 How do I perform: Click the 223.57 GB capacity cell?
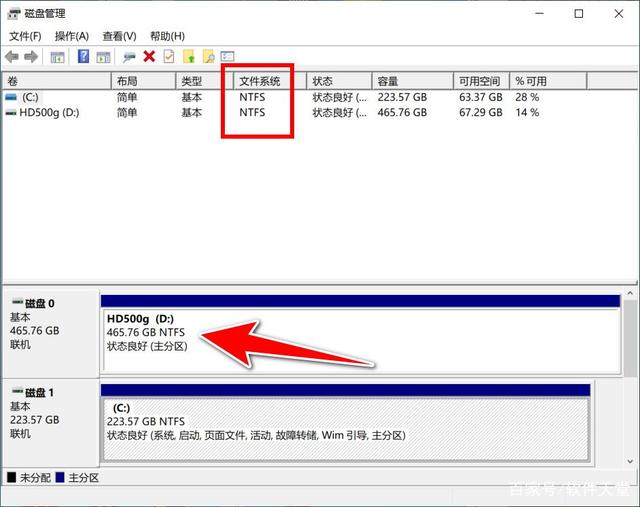402,97
